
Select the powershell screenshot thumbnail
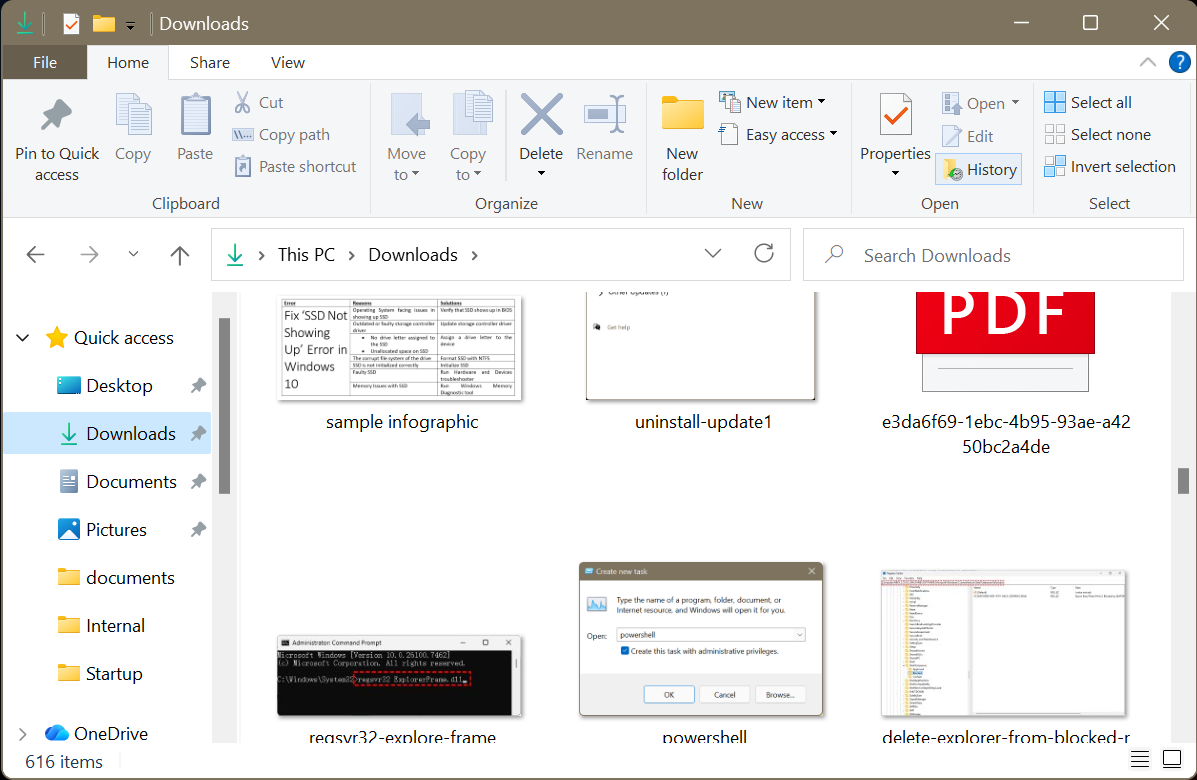point(701,639)
